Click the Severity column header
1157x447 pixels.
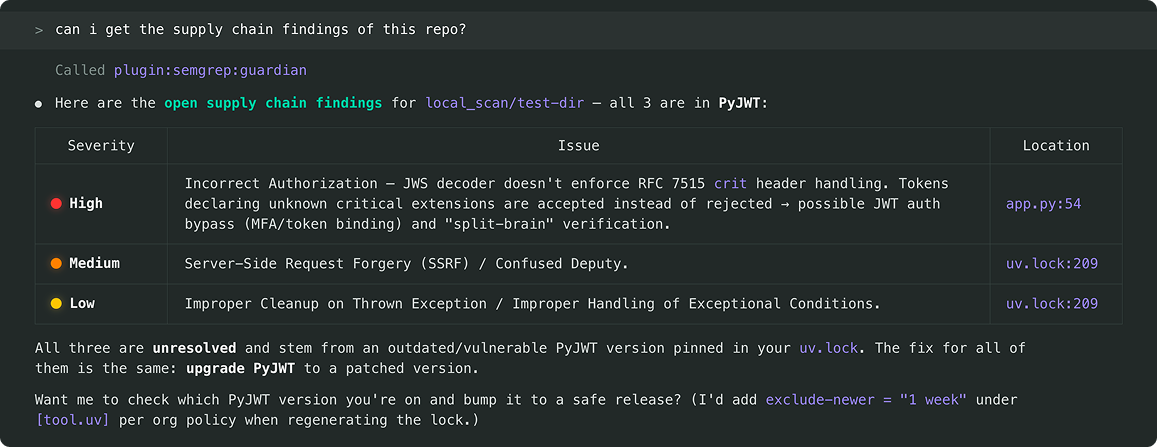pyautogui.click(x=101, y=145)
